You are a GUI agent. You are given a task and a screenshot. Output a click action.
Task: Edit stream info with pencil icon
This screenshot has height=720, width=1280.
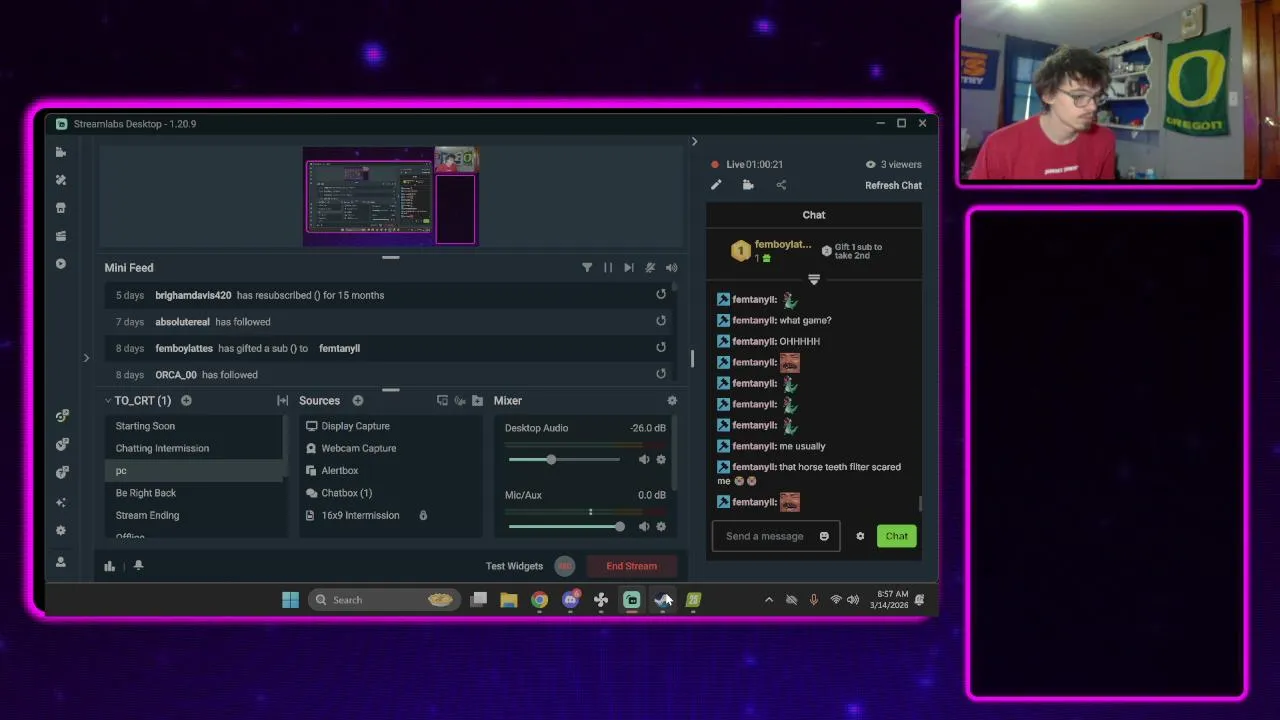716,185
